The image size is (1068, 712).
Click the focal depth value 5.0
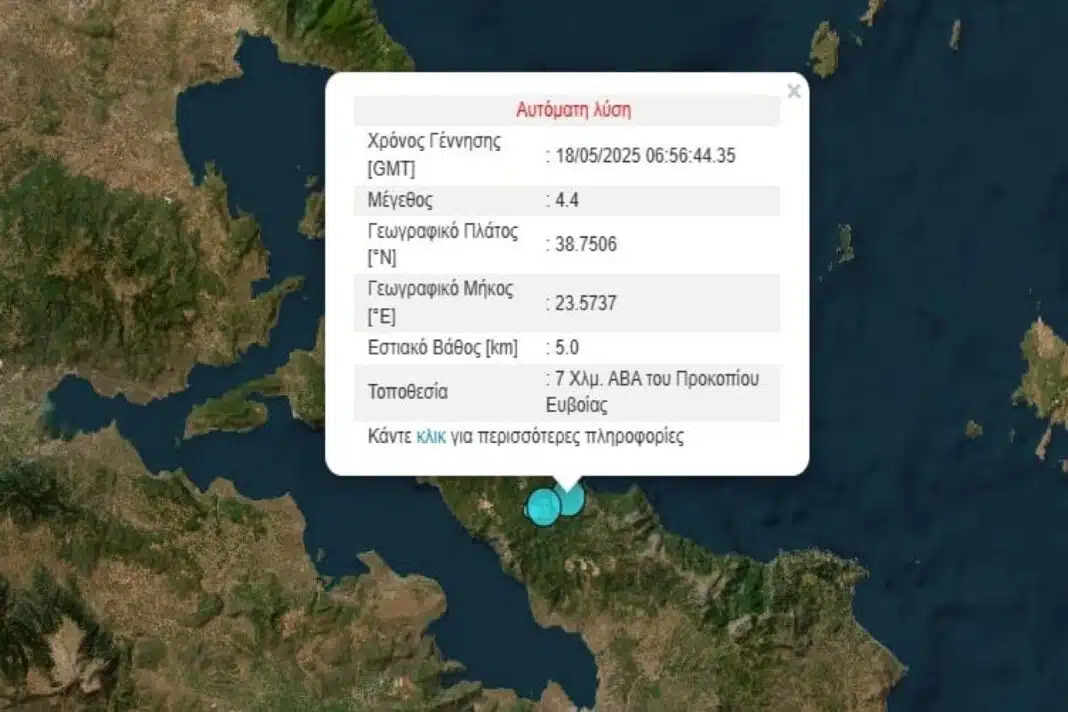coord(566,348)
